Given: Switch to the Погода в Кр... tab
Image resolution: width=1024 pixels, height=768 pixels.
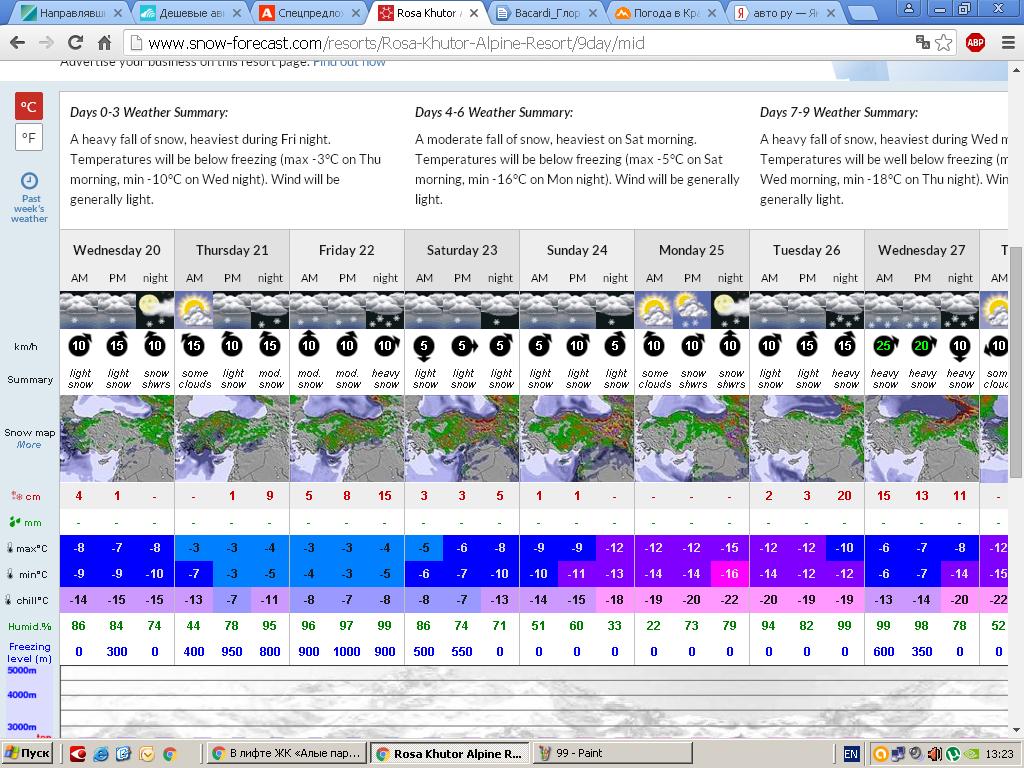Looking at the screenshot, I should [x=667, y=12].
